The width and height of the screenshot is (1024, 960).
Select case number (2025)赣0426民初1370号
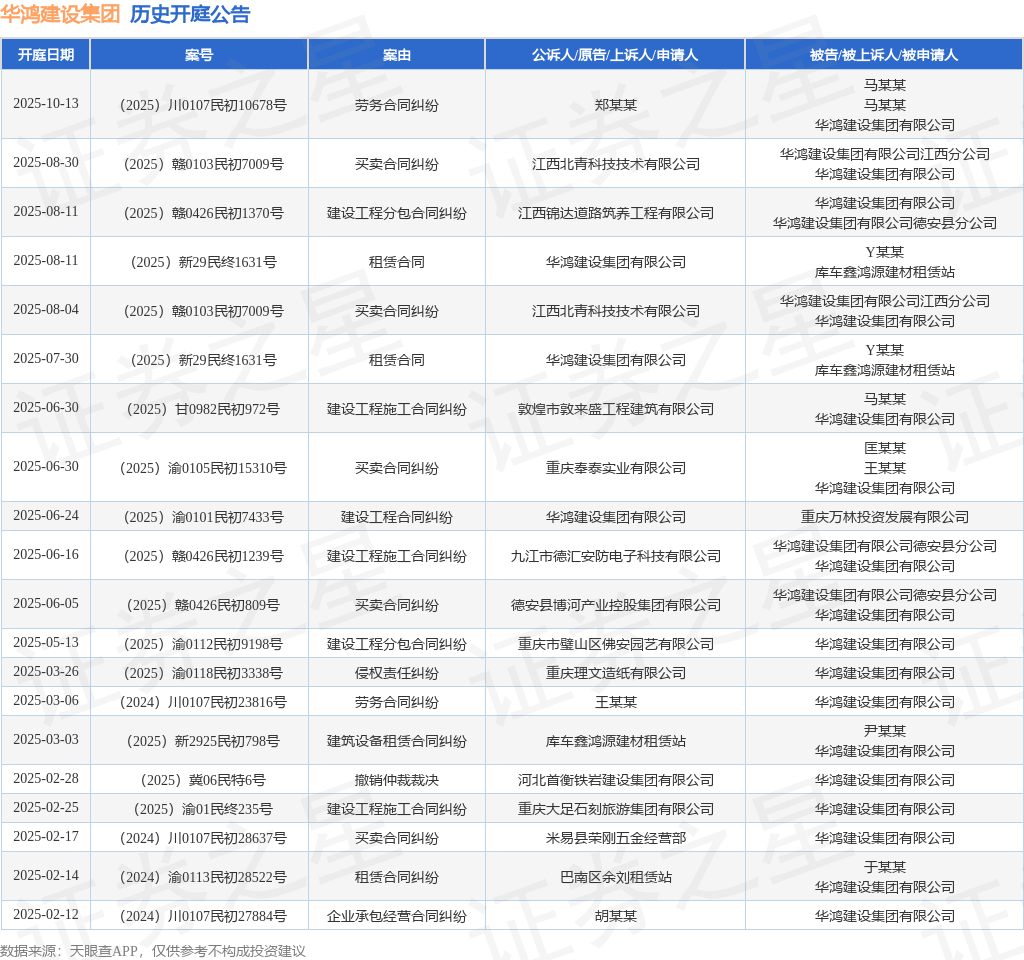click(x=203, y=213)
